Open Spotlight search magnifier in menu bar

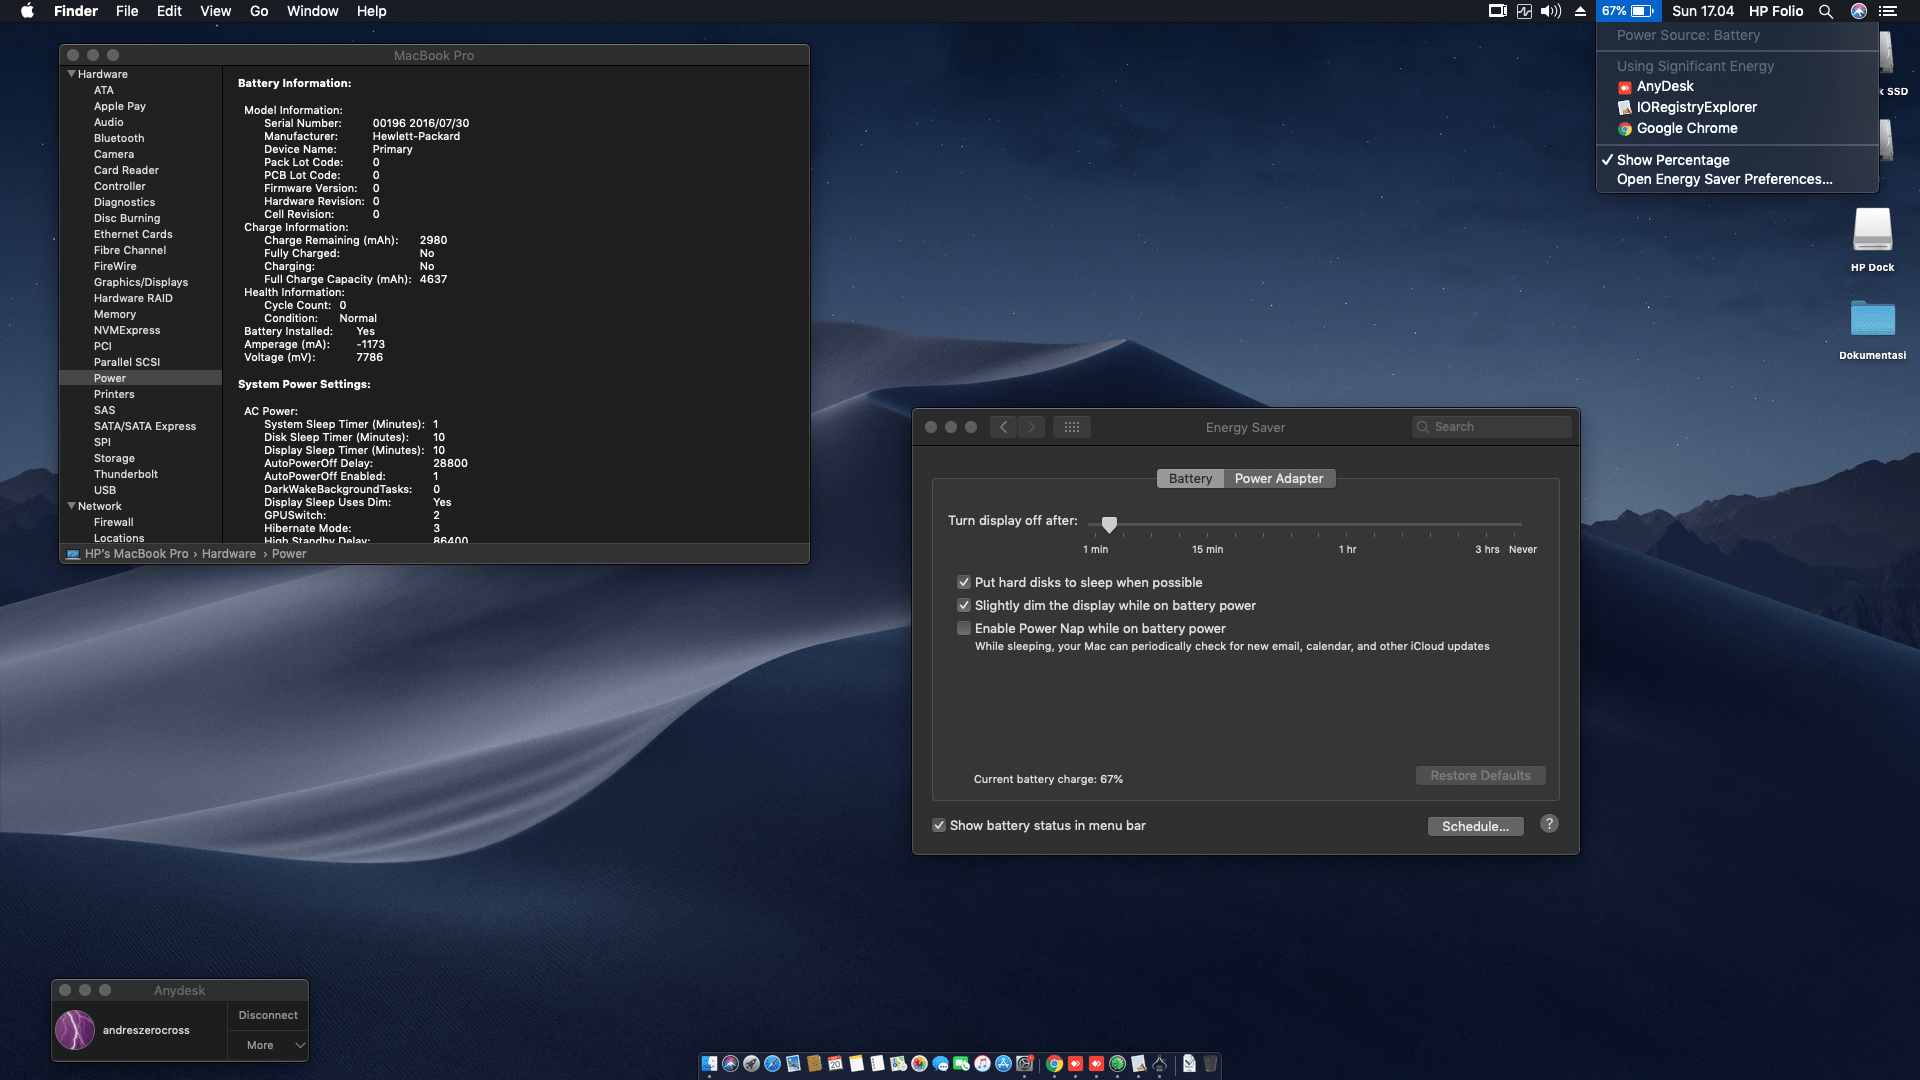1826,11
